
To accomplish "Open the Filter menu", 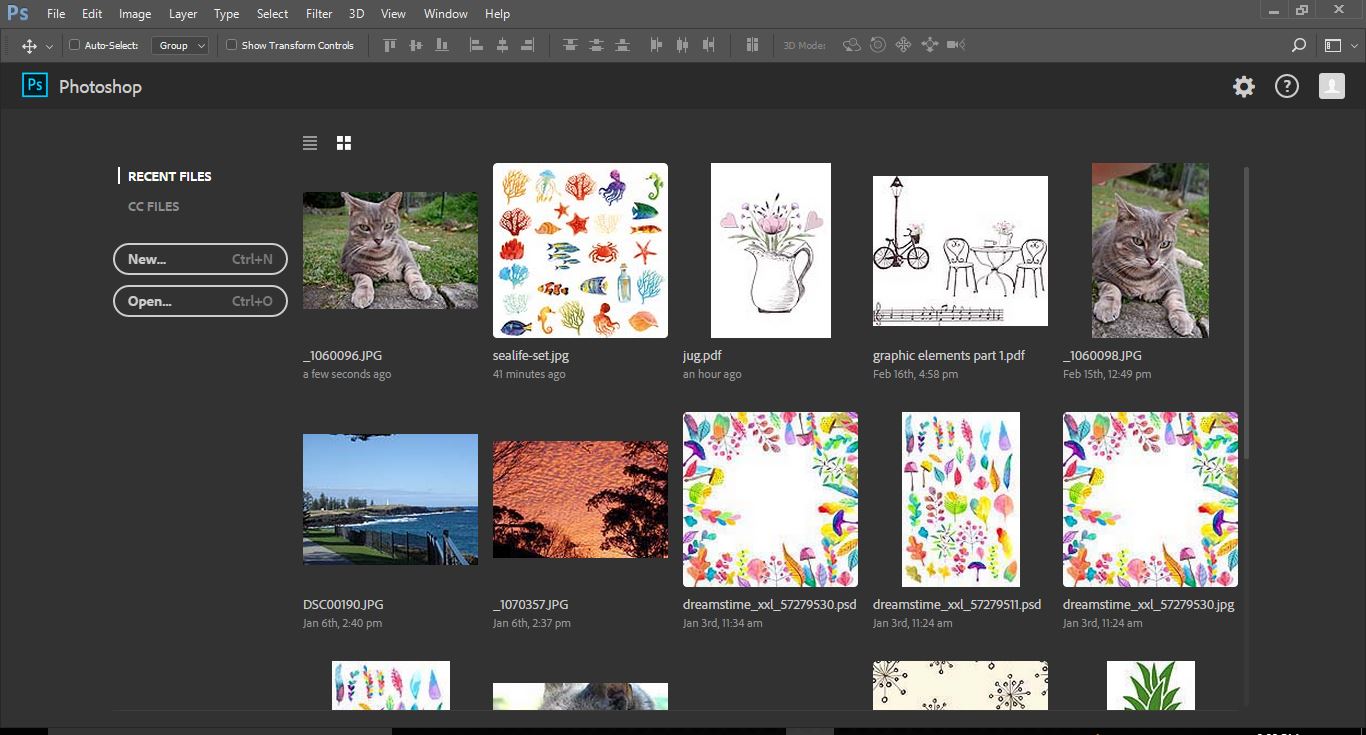I will [x=319, y=14].
